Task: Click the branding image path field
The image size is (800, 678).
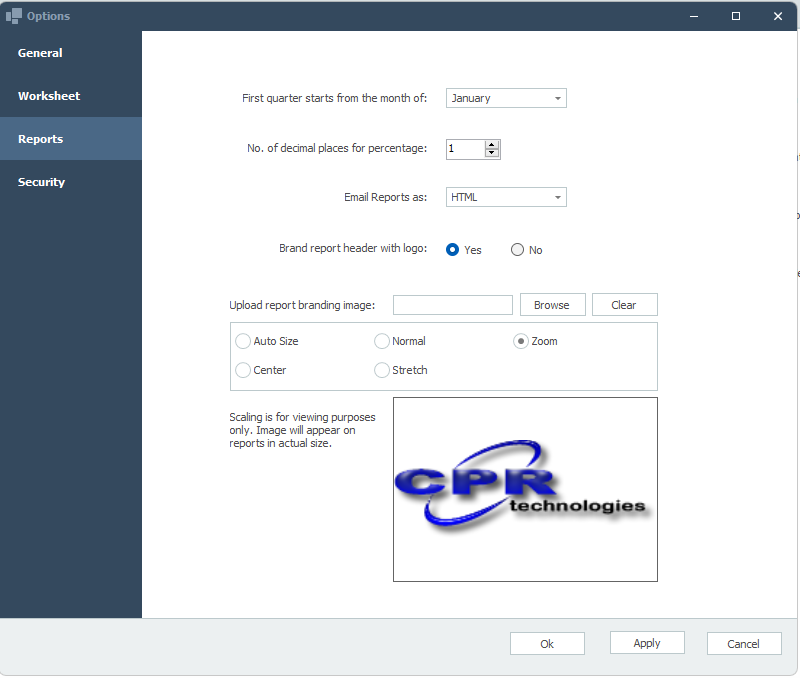Action: [x=453, y=305]
